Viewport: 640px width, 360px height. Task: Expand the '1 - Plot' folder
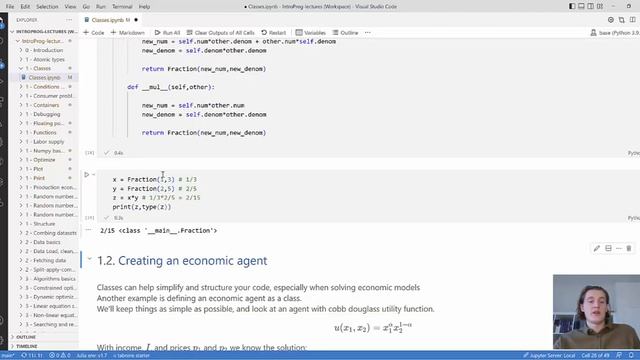(x=44, y=169)
